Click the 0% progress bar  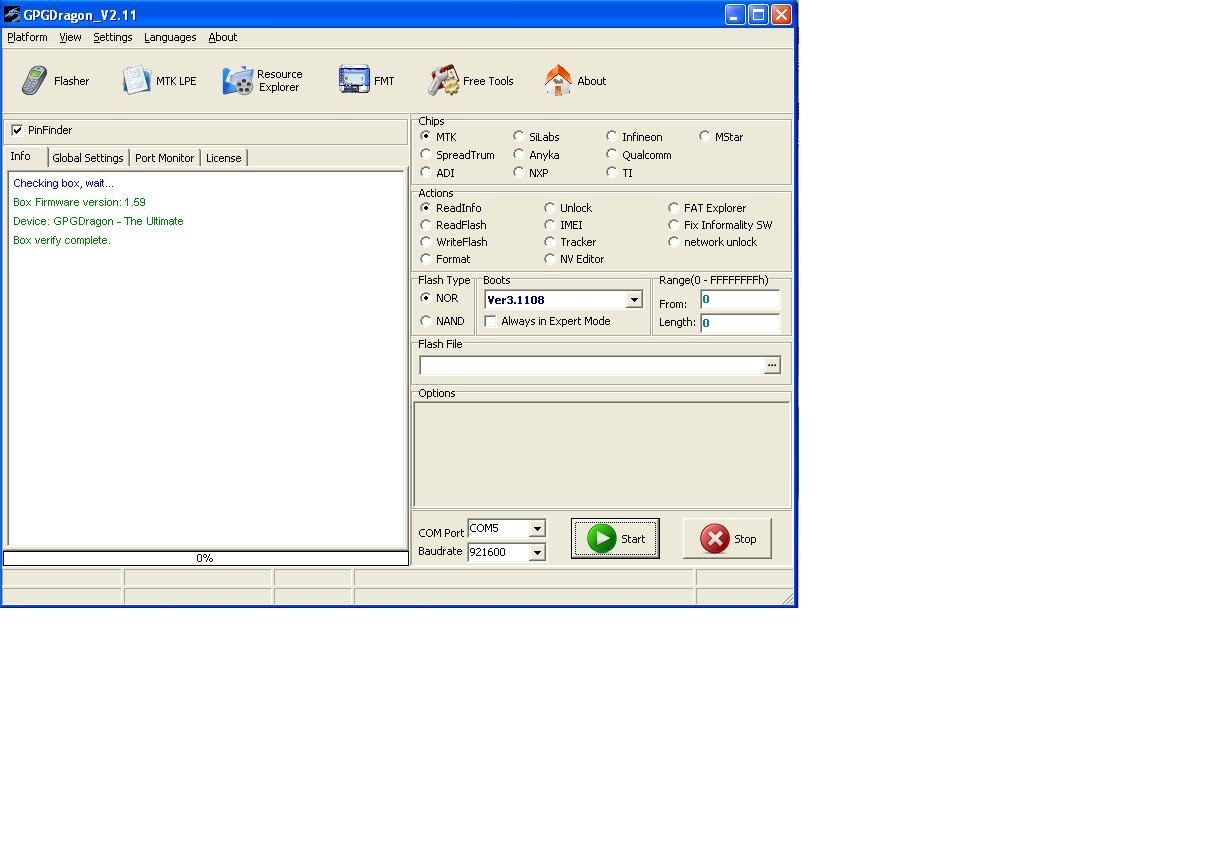(x=205, y=558)
